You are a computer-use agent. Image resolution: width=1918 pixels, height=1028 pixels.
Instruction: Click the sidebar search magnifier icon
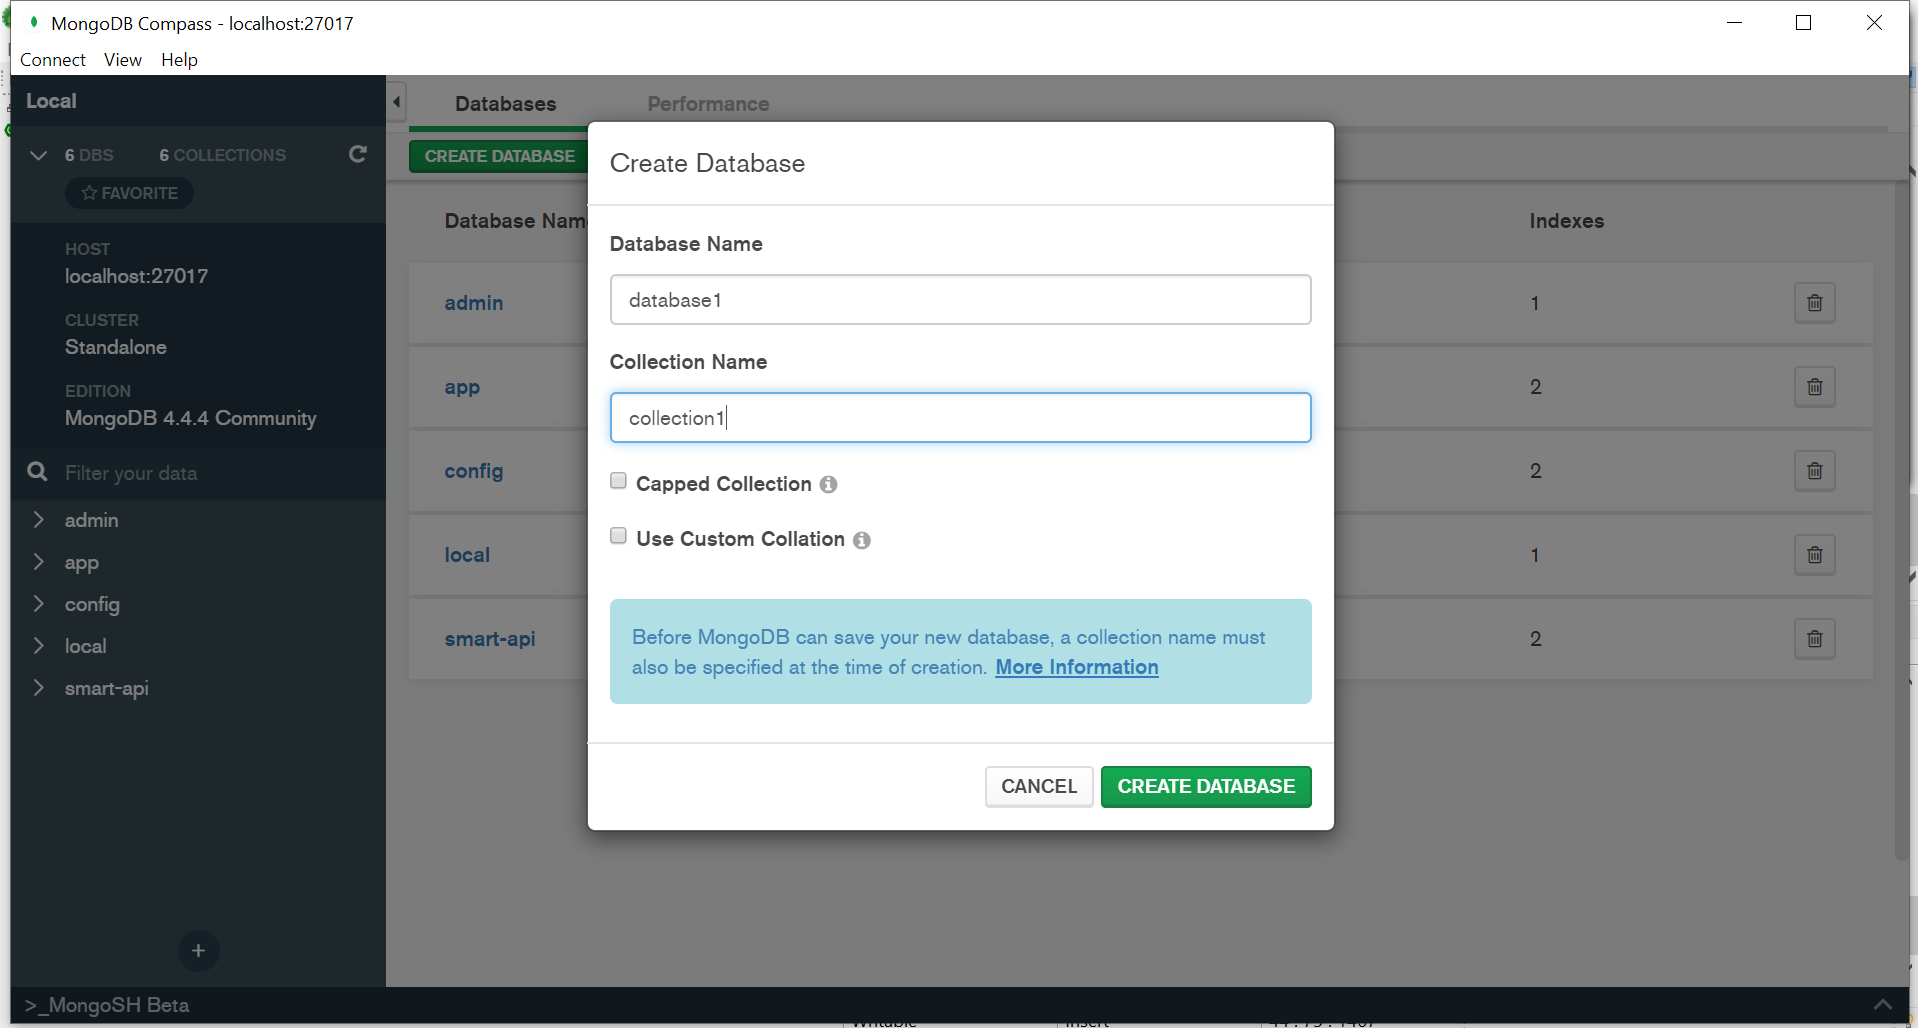[x=38, y=472]
